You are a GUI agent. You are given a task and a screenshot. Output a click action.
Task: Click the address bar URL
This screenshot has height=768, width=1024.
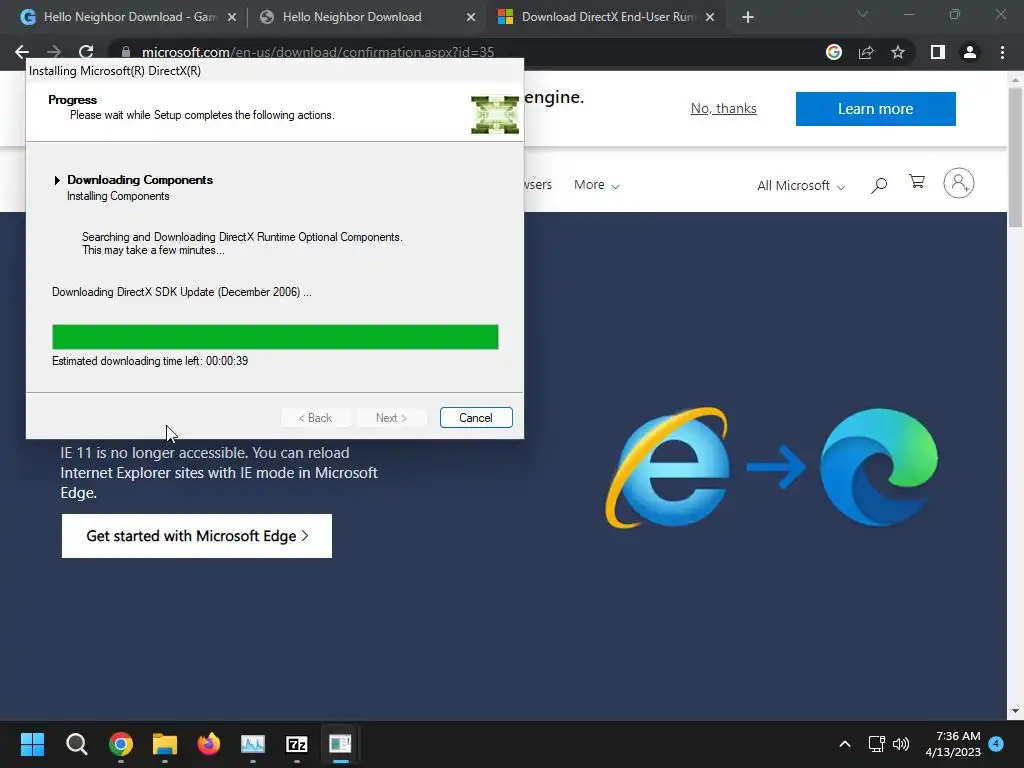[317, 52]
